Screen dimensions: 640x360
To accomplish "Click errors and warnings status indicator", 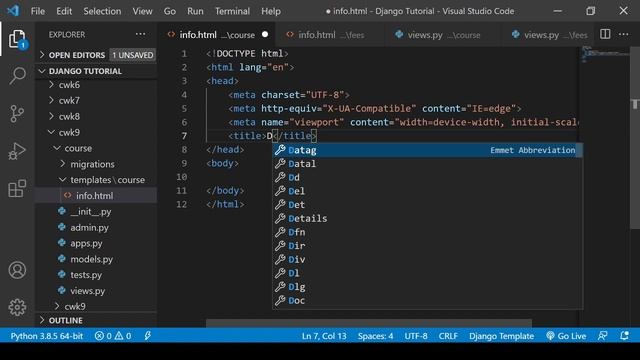I will pyautogui.click(x=113, y=336).
